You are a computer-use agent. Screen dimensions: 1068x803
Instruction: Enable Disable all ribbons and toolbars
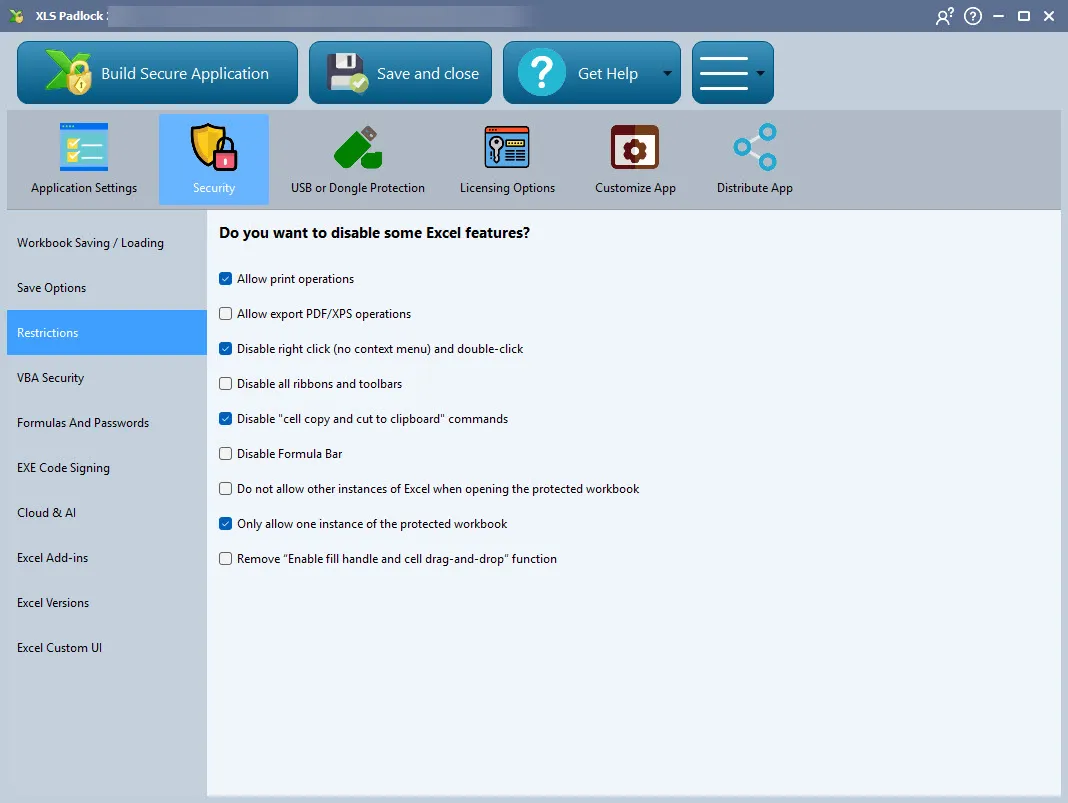pyautogui.click(x=225, y=383)
